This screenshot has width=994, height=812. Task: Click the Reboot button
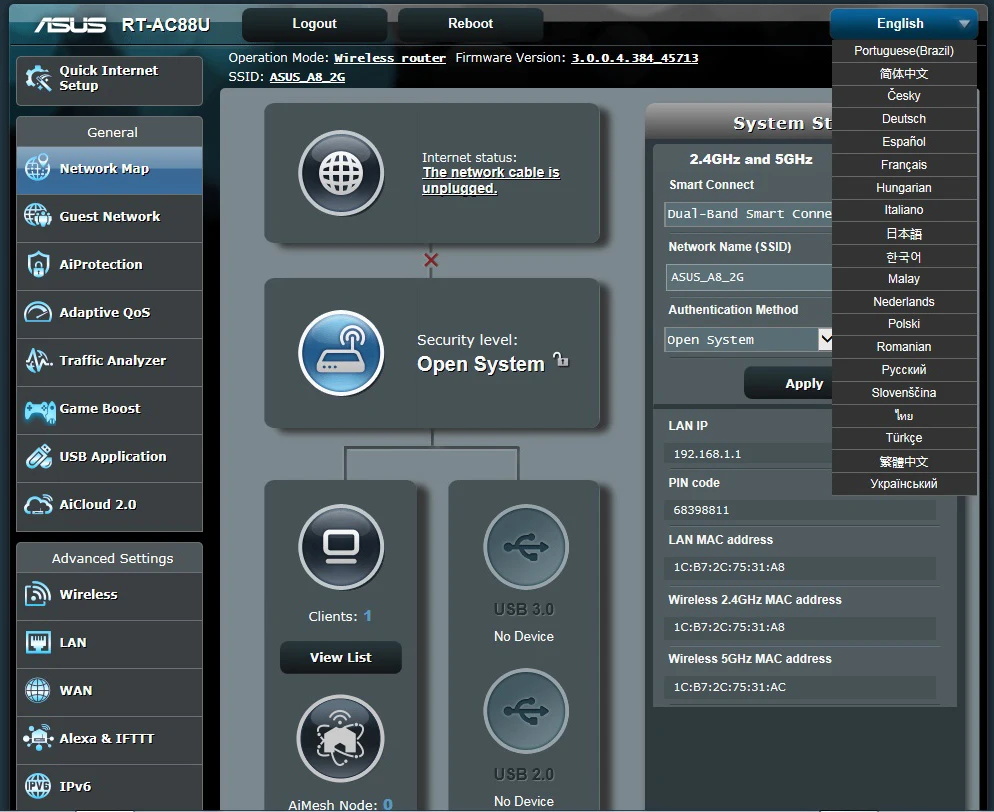(x=470, y=24)
